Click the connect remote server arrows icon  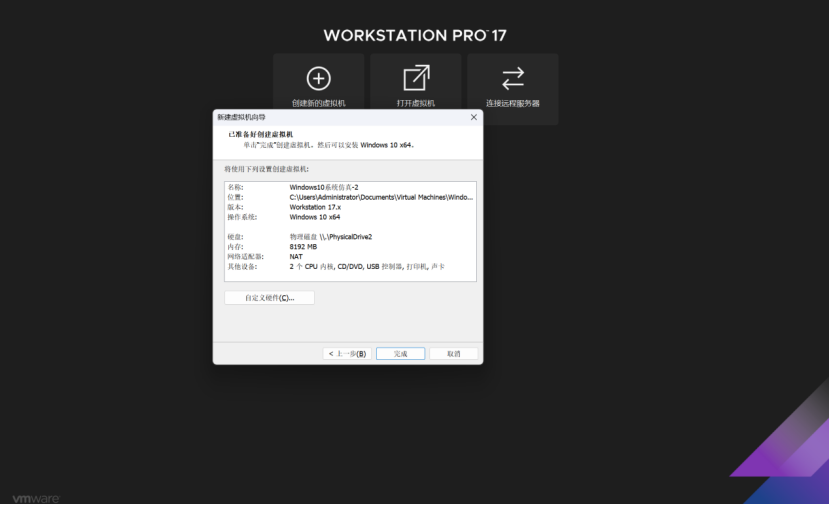pos(512,78)
